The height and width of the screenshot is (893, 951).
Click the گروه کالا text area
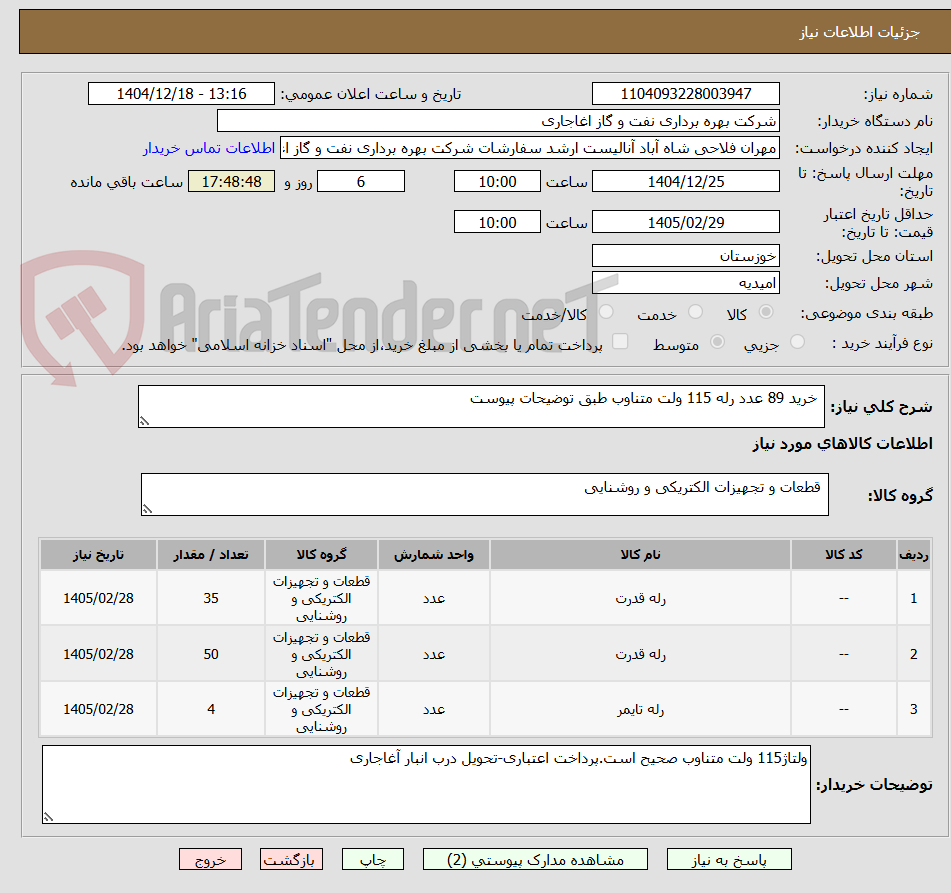tap(485, 494)
